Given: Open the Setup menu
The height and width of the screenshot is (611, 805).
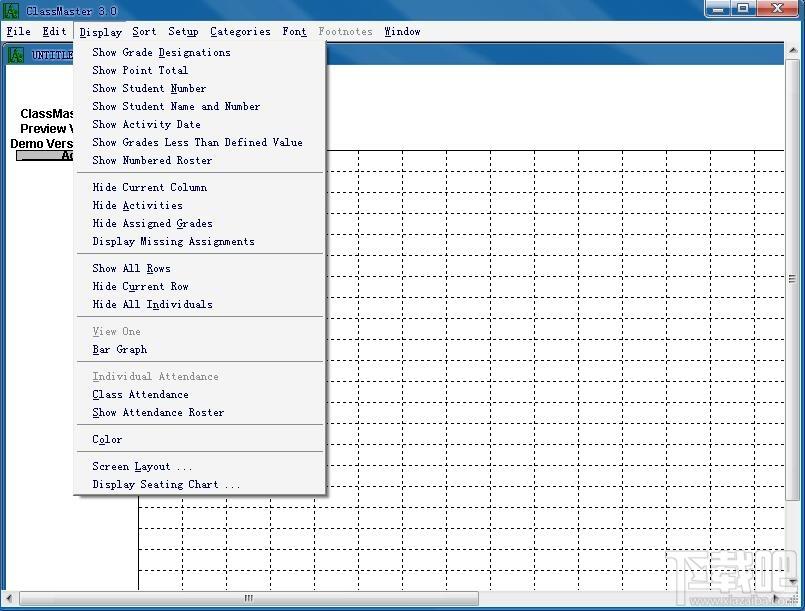Looking at the screenshot, I should click(x=183, y=31).
